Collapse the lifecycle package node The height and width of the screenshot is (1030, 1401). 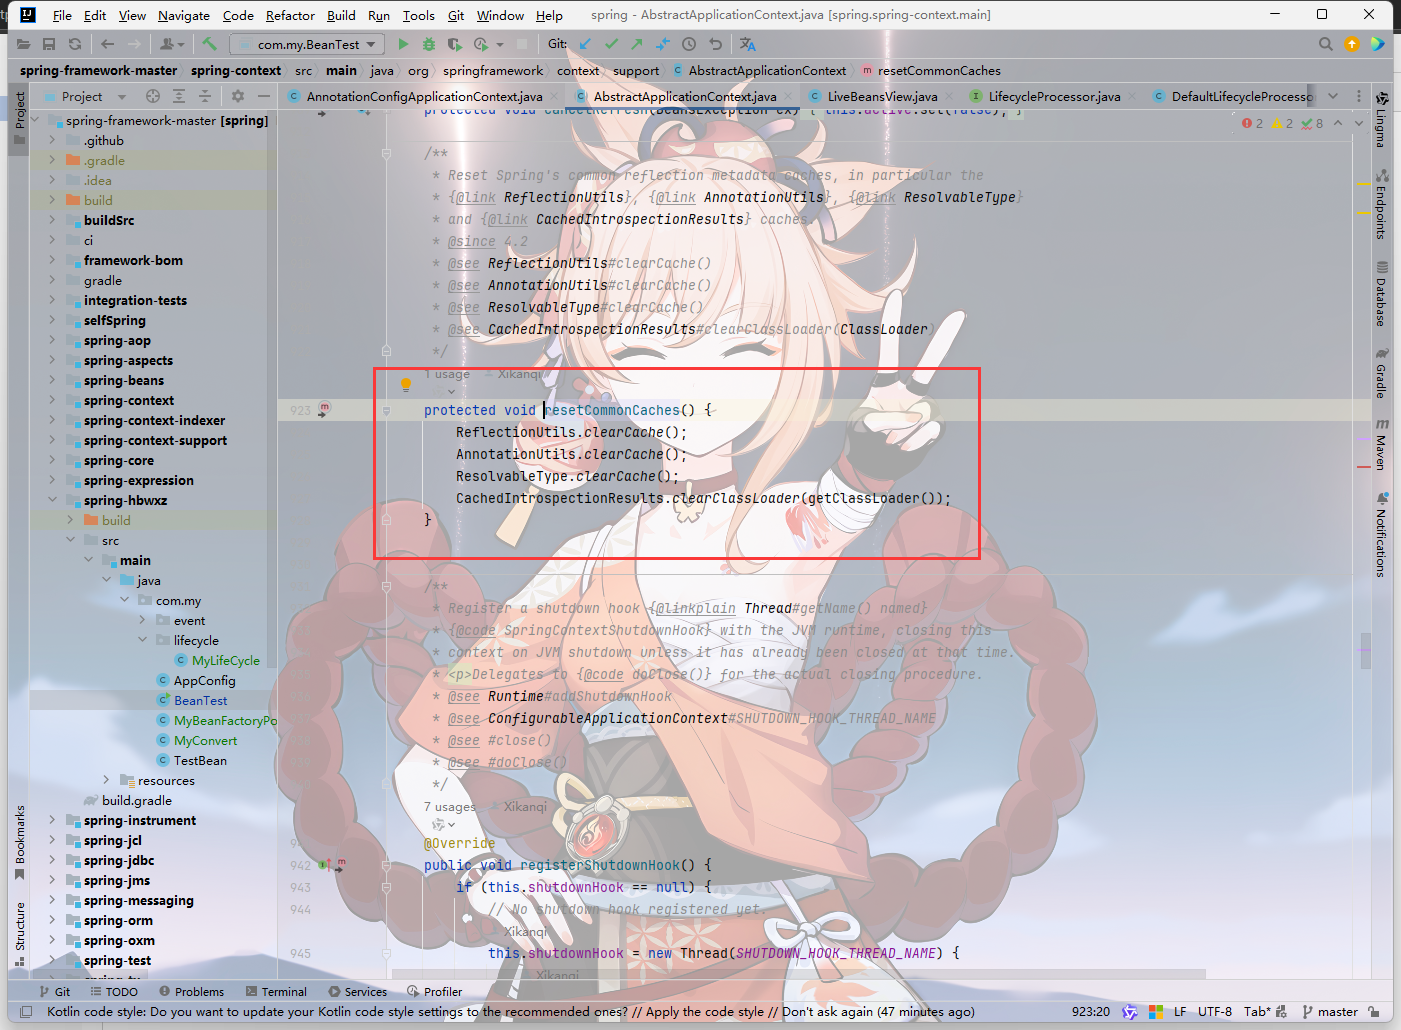pos(142,640)
